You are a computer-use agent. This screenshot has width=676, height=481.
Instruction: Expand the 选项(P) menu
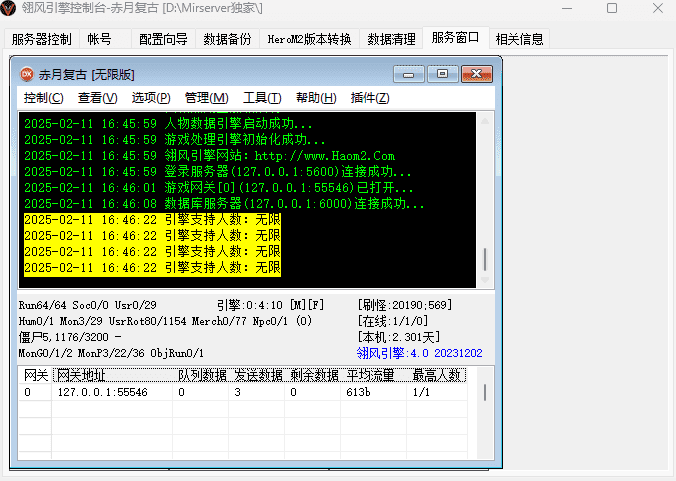pos(151,98)
